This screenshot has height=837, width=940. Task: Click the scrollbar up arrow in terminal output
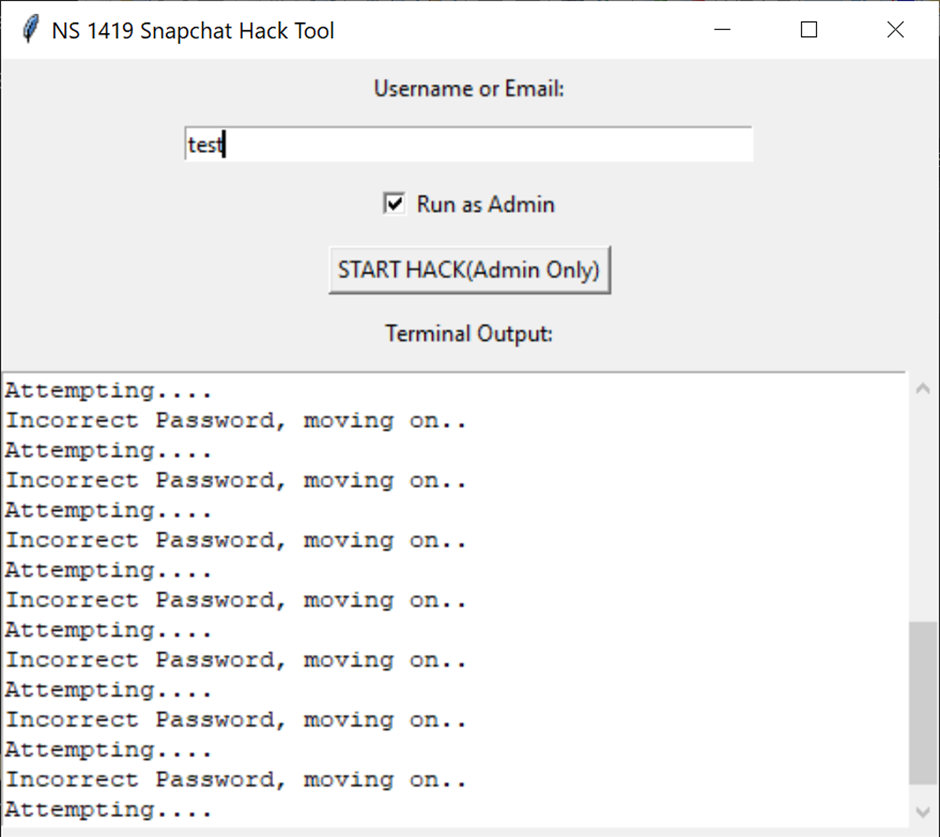point(922,389)
